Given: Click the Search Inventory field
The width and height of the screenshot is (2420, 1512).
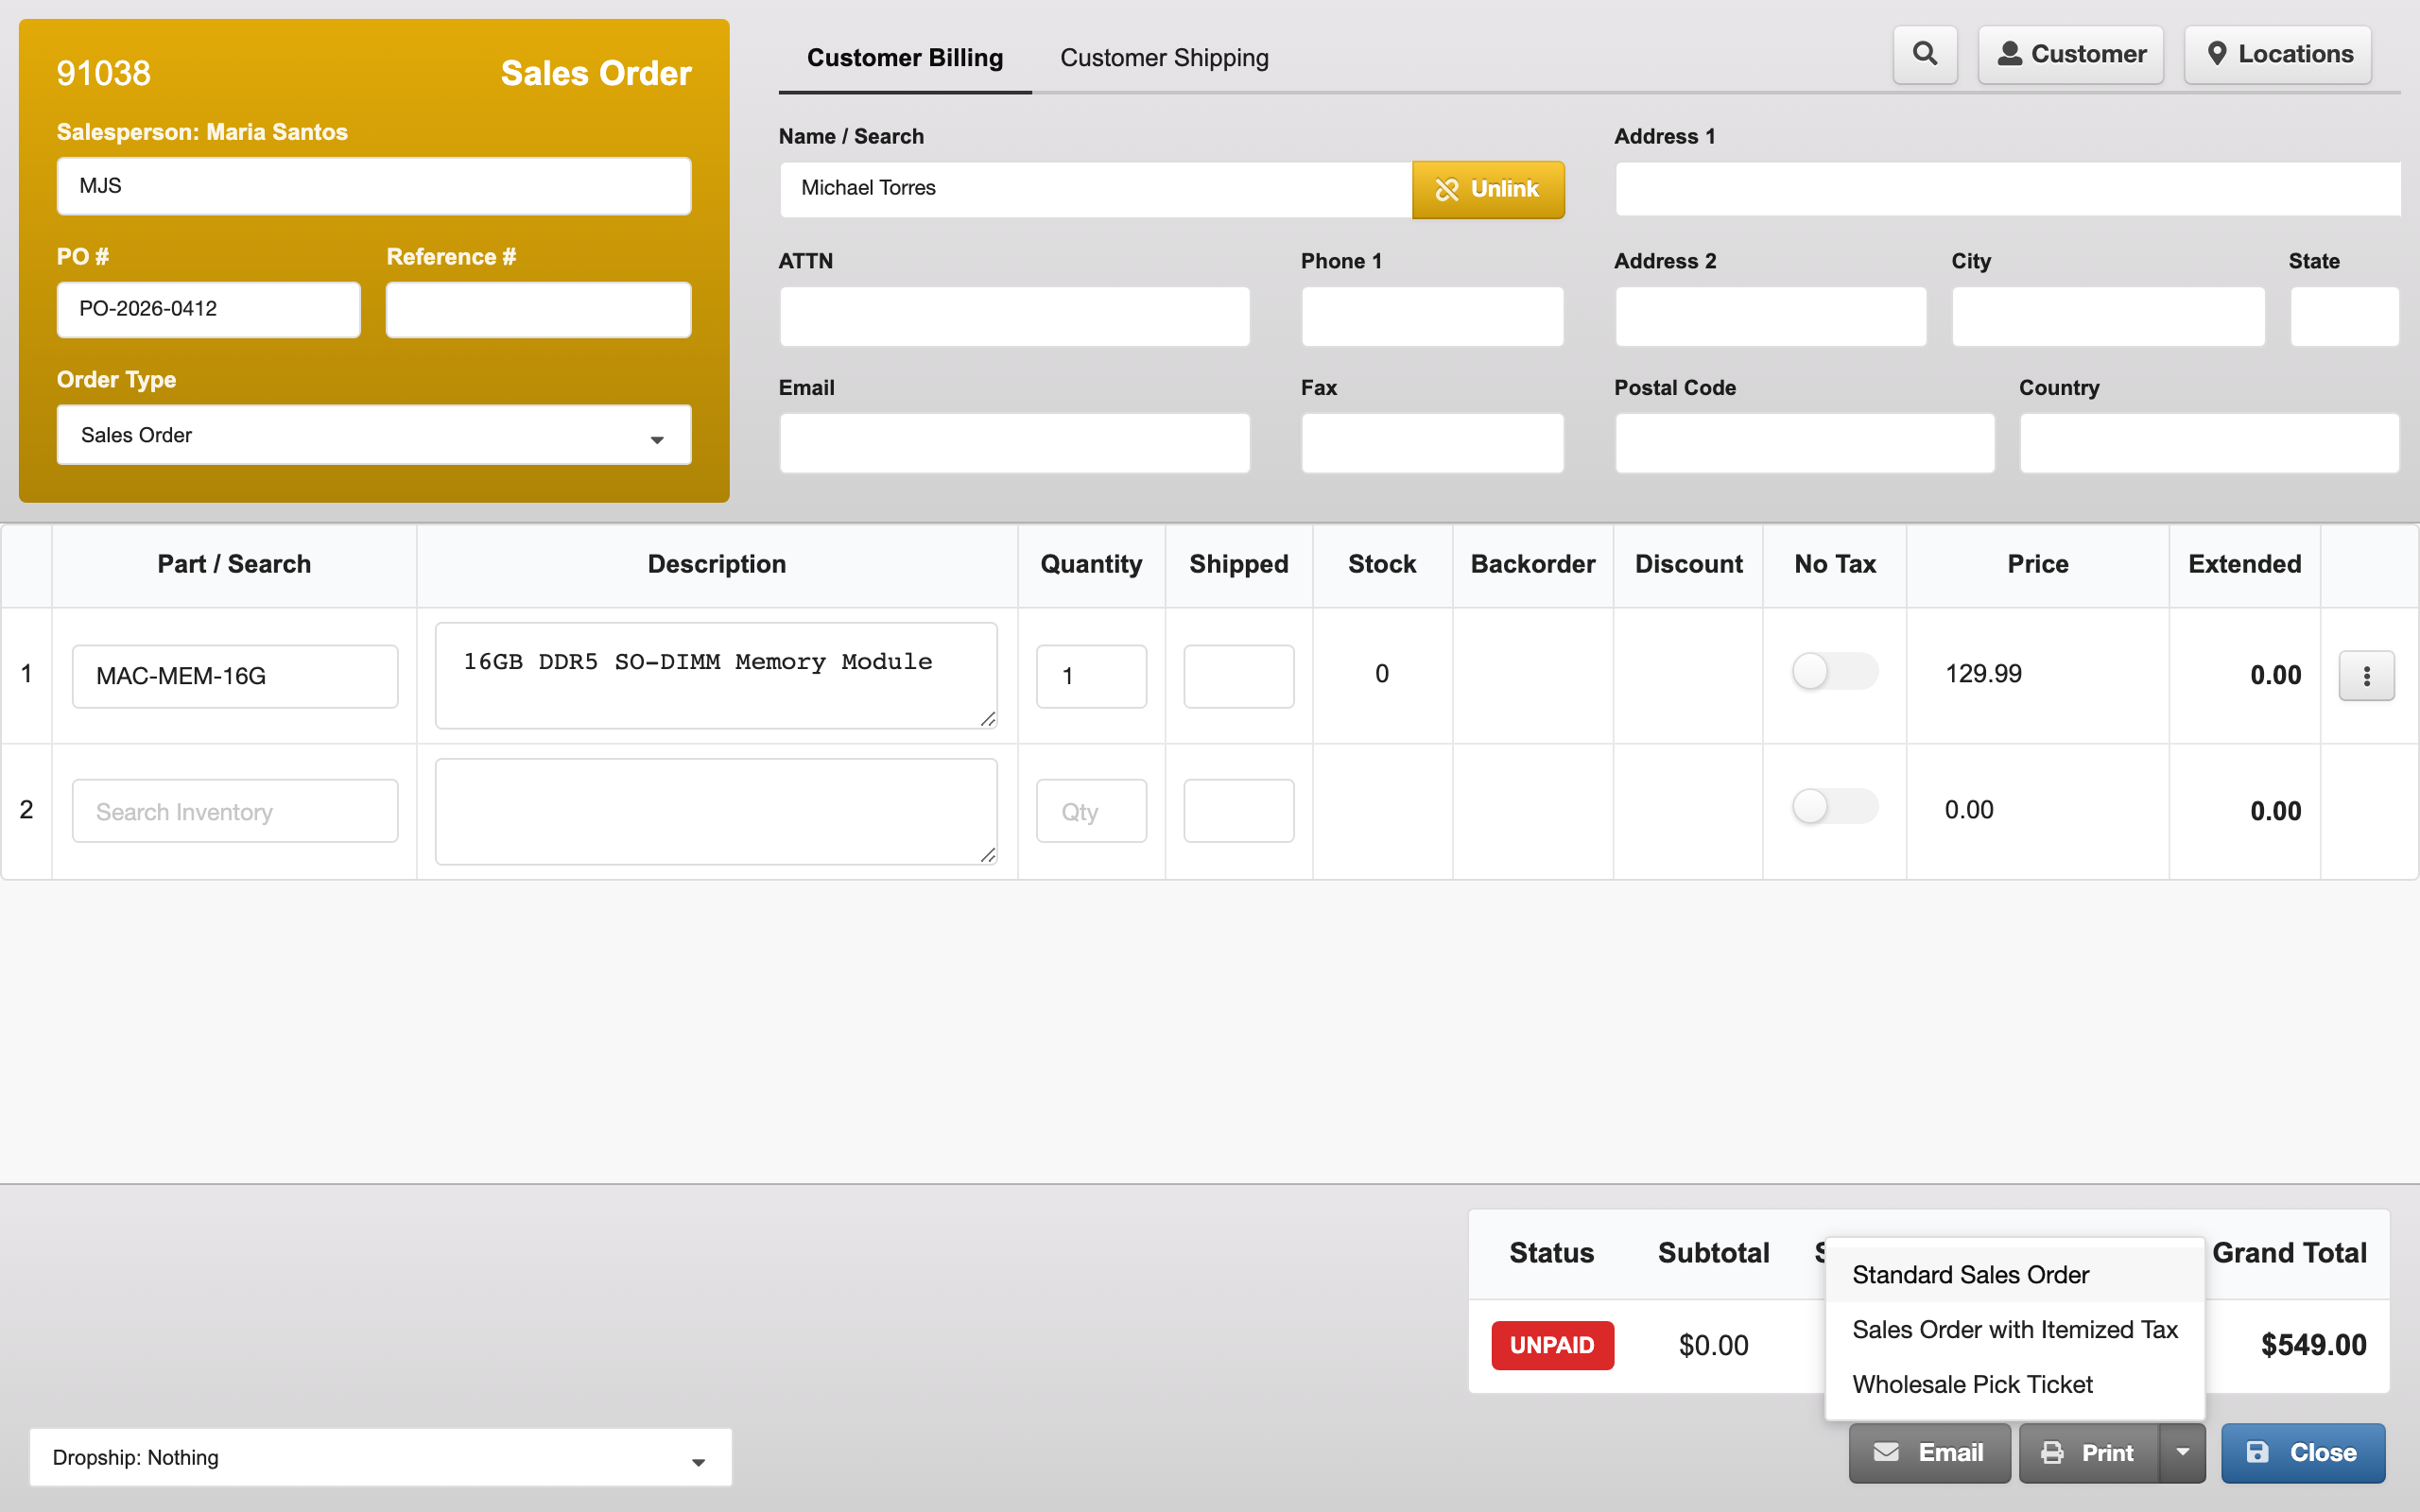Looking at the screenshot, I should click(x=235, y=811).
